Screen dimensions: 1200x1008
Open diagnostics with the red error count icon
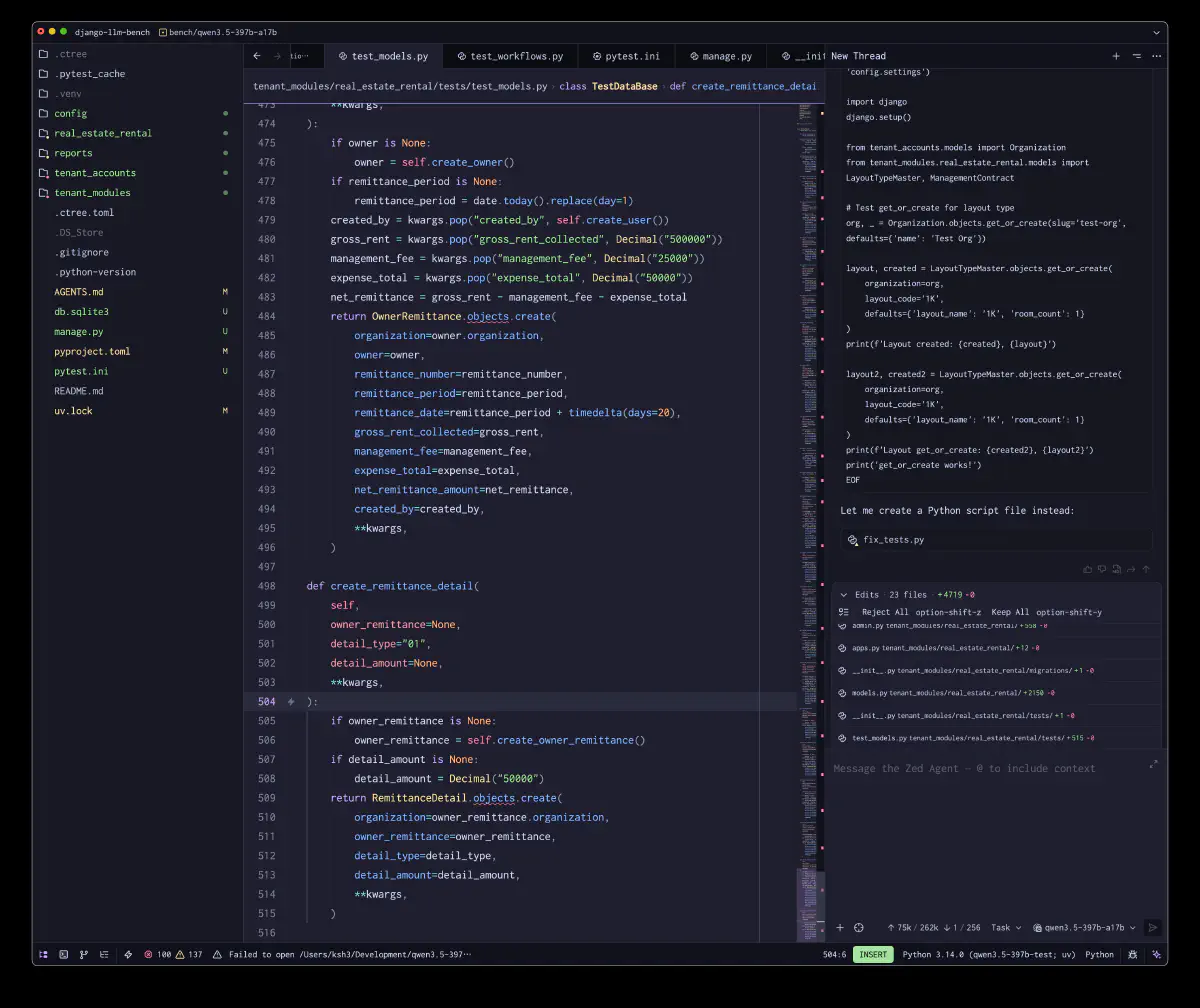pos(148,954)
